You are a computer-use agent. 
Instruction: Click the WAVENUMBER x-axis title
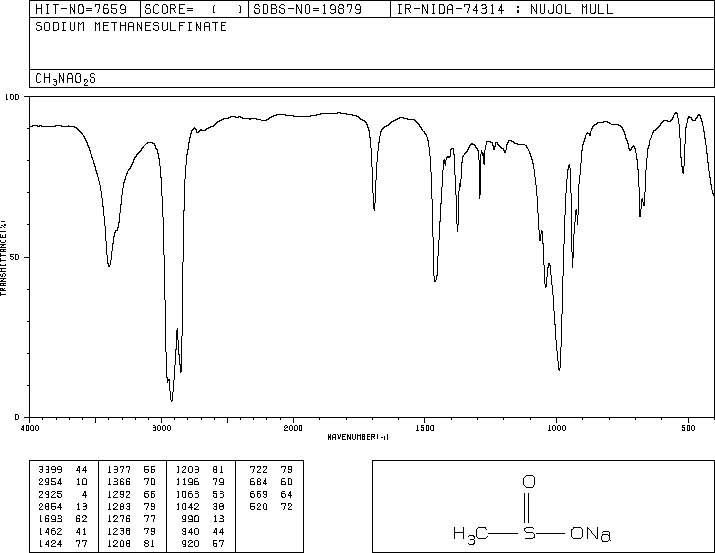point(358,437)
